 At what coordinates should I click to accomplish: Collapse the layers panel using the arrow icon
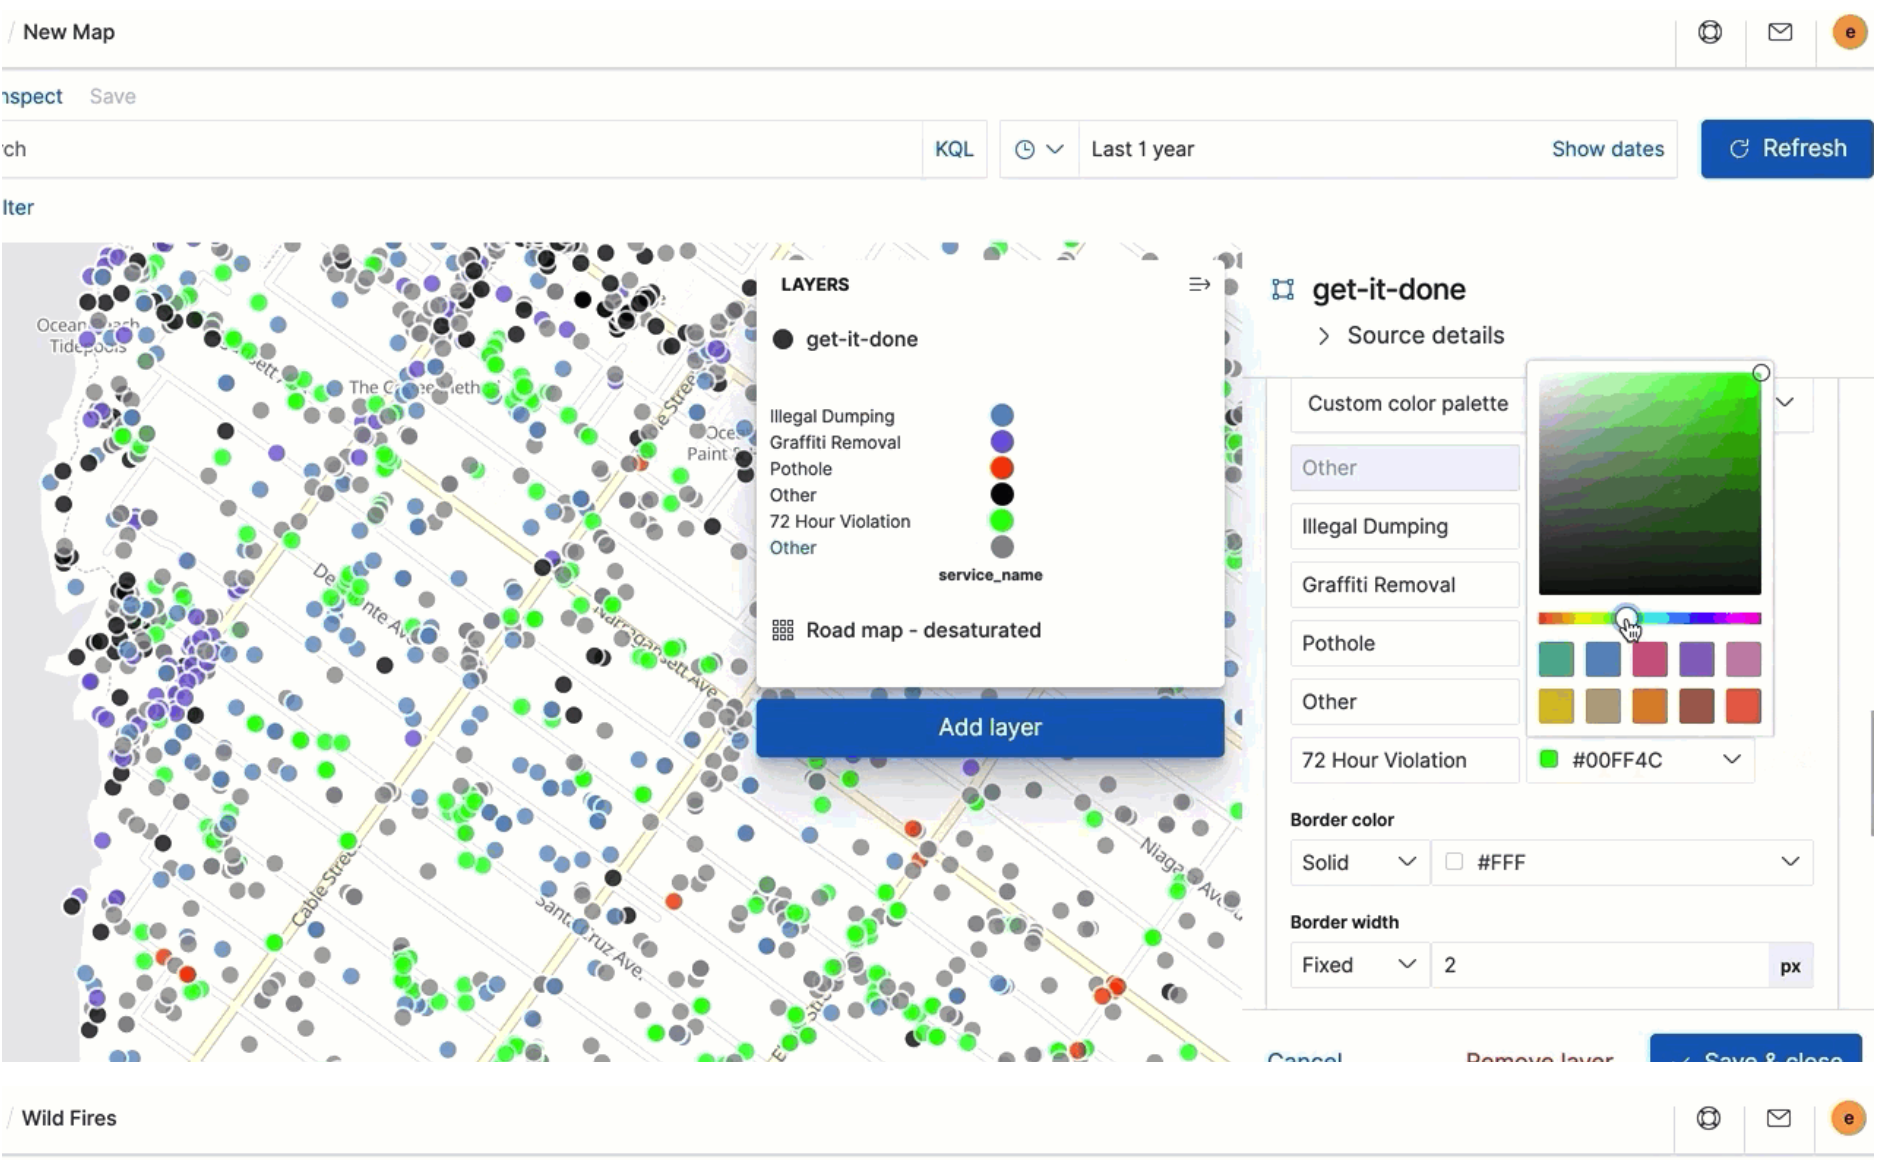[1198, 285]
